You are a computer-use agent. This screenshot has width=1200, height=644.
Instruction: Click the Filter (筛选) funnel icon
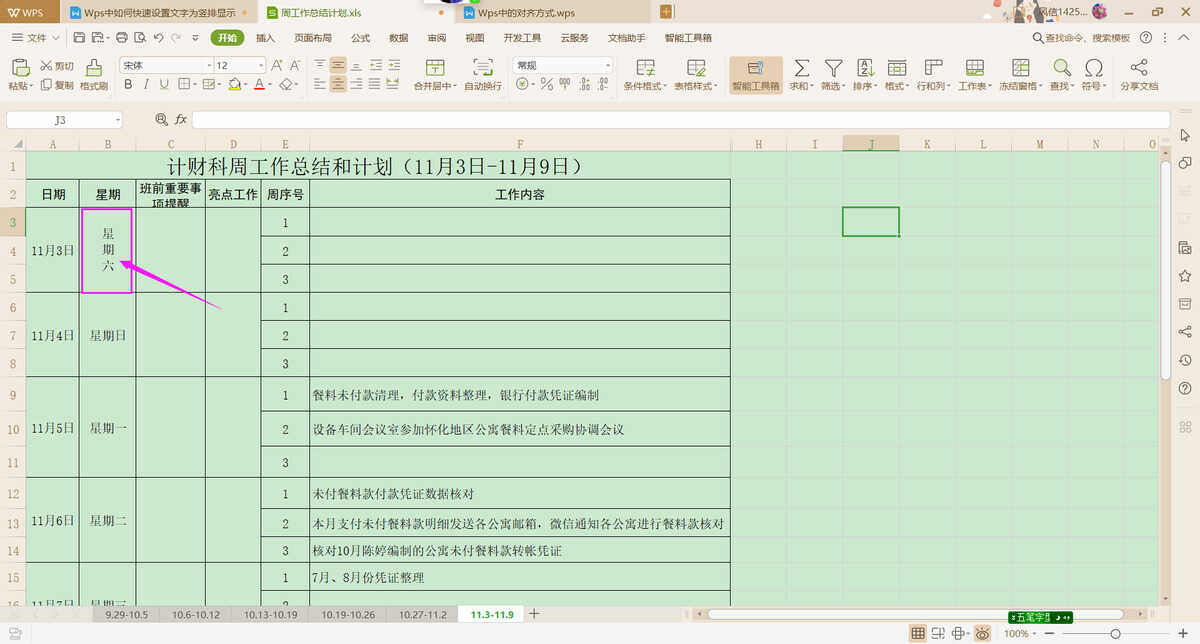pyautogui.click(x=833, y=67)
